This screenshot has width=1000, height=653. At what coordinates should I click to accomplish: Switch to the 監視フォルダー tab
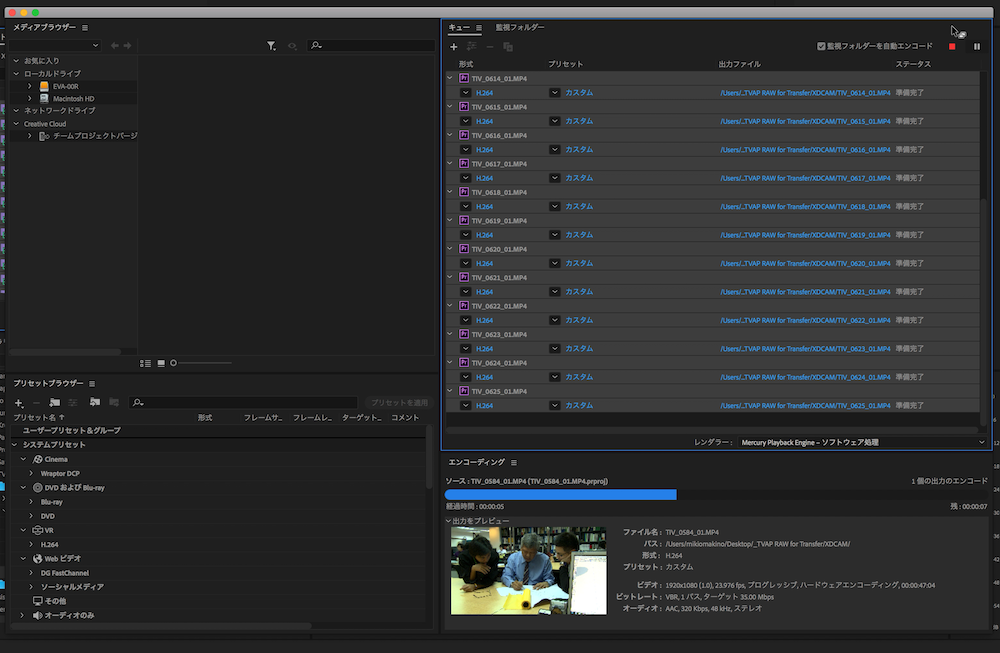tap(520, 28)
